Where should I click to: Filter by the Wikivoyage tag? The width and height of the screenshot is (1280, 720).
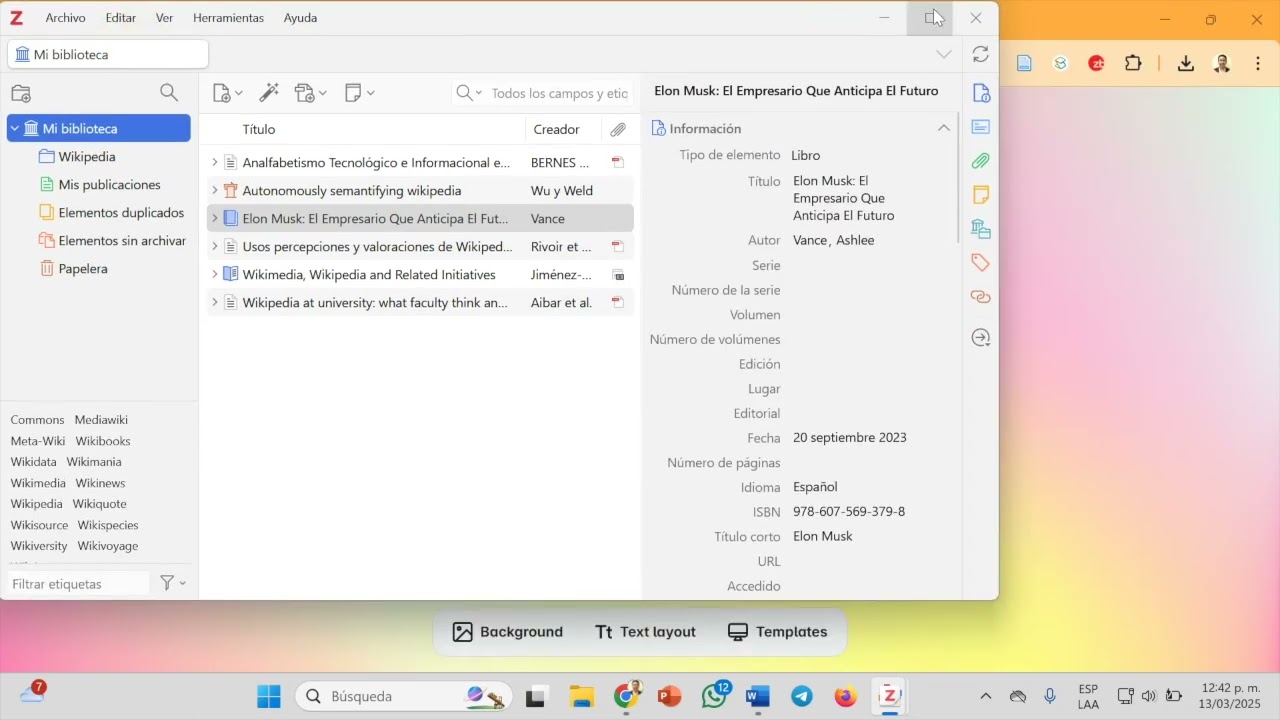[108, 546]
